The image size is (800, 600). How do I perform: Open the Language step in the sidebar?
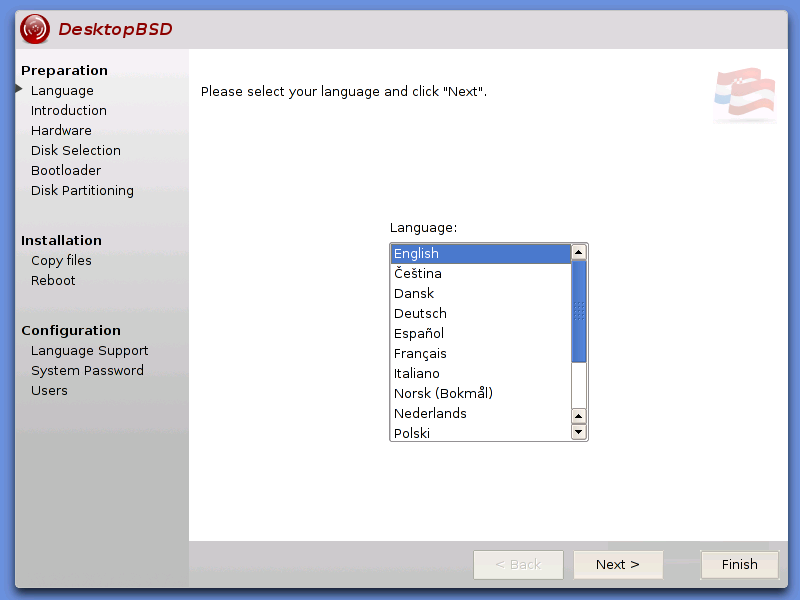62,90
